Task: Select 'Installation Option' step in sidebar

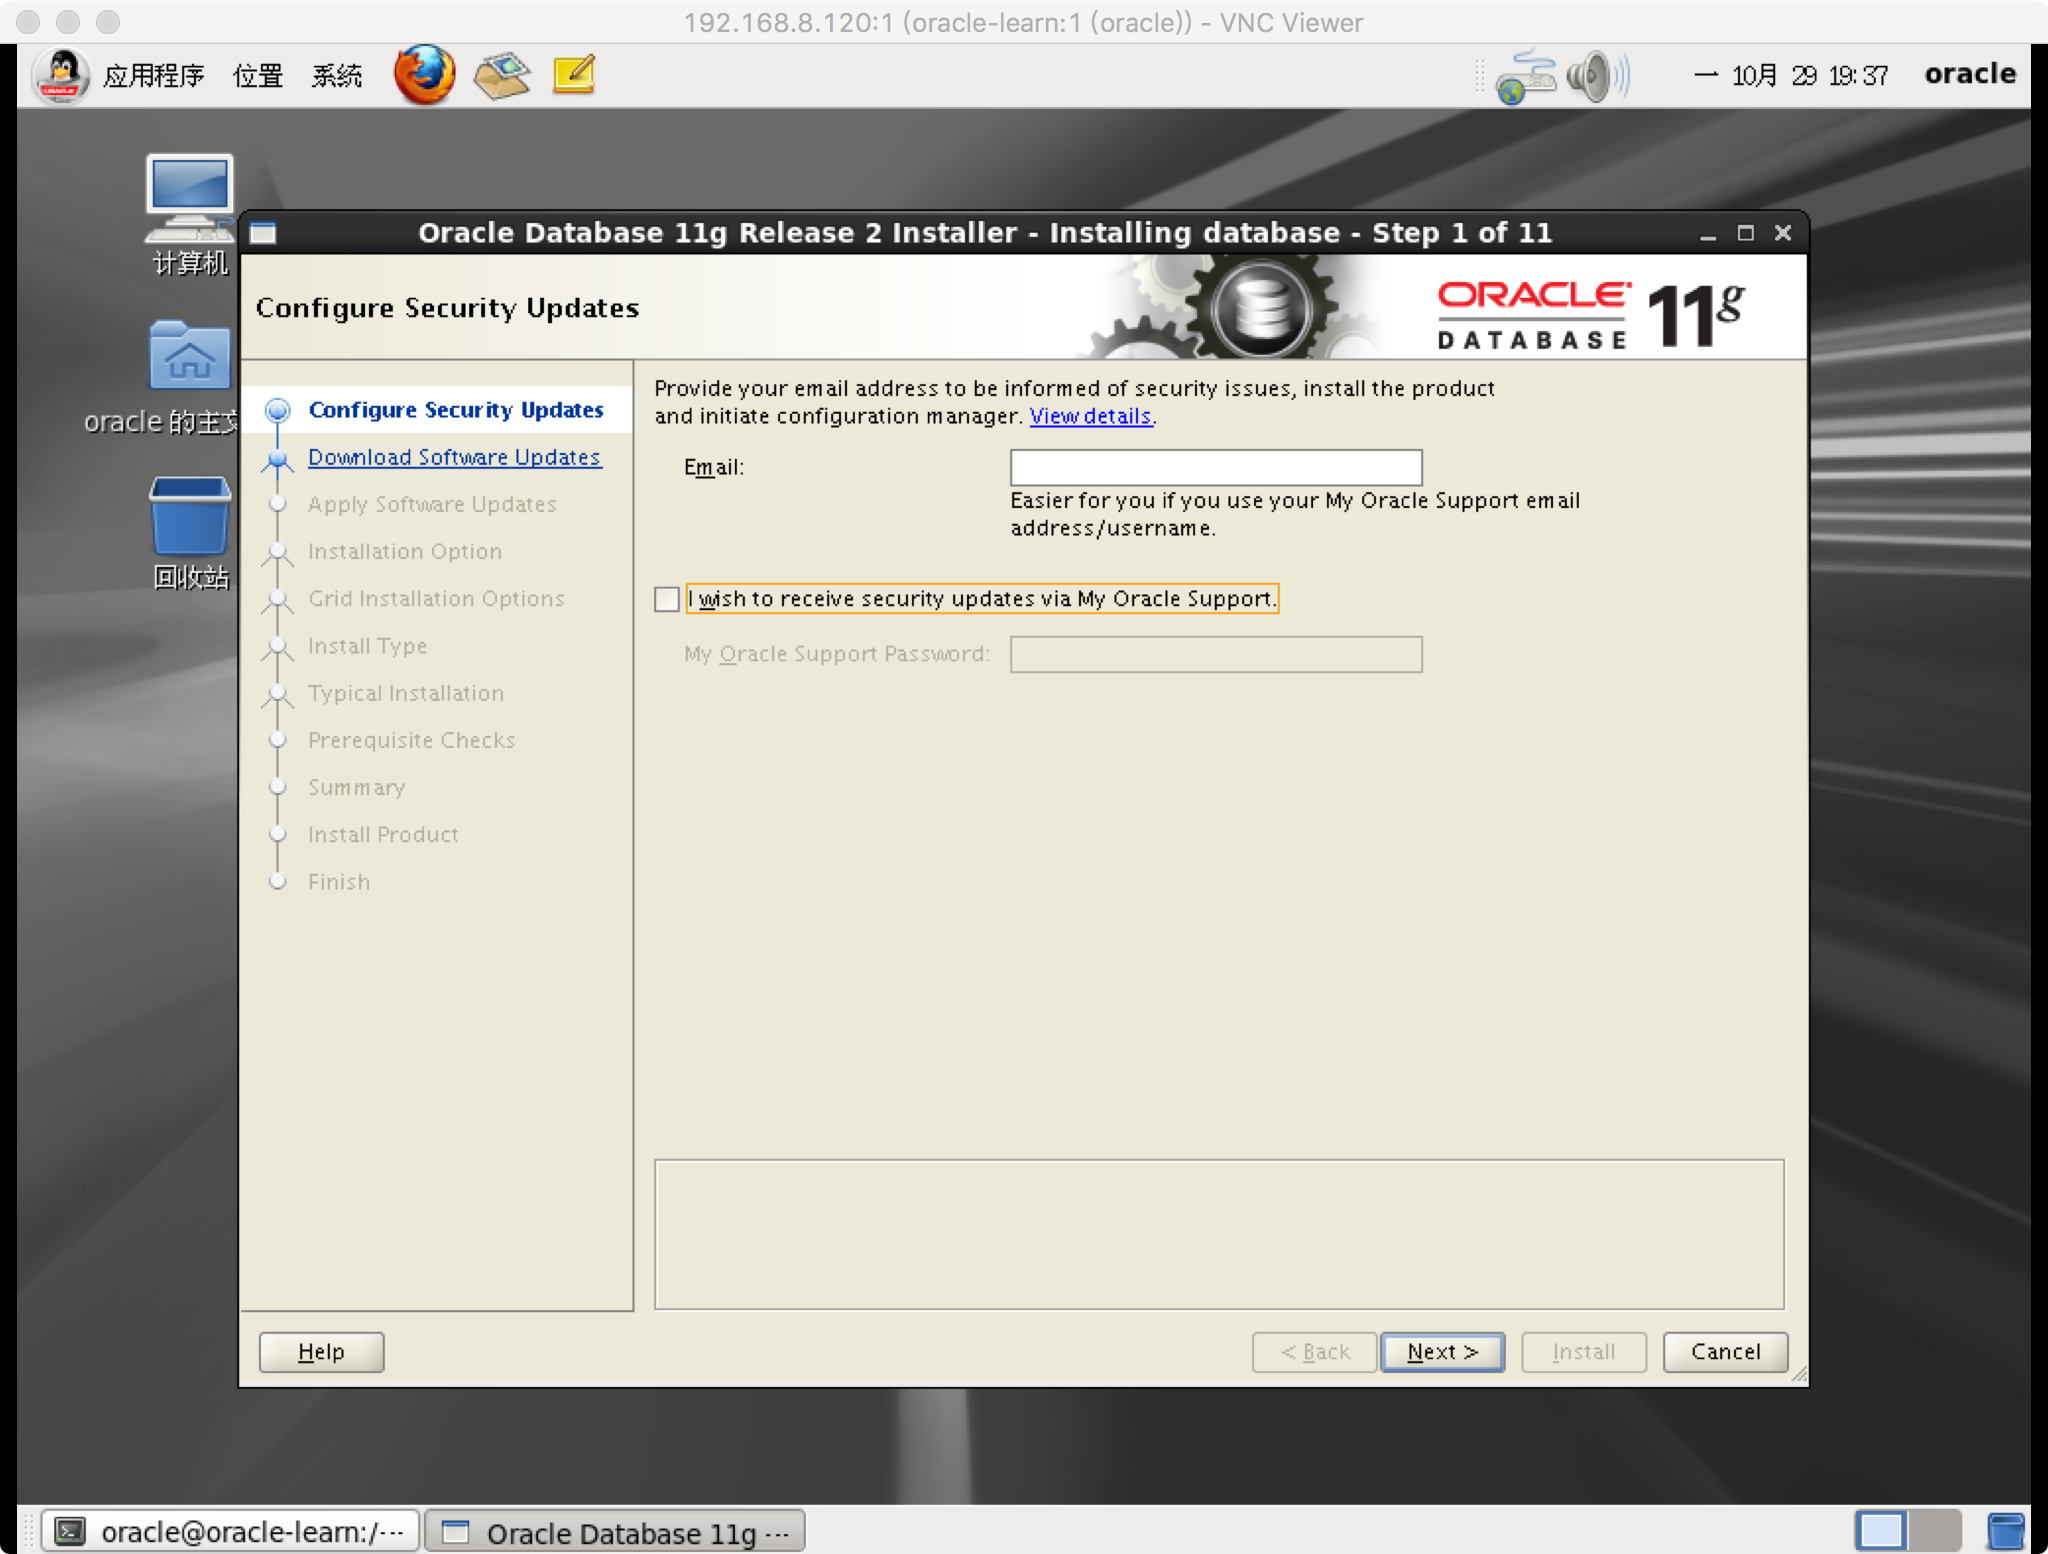Action: pos(403,550)
